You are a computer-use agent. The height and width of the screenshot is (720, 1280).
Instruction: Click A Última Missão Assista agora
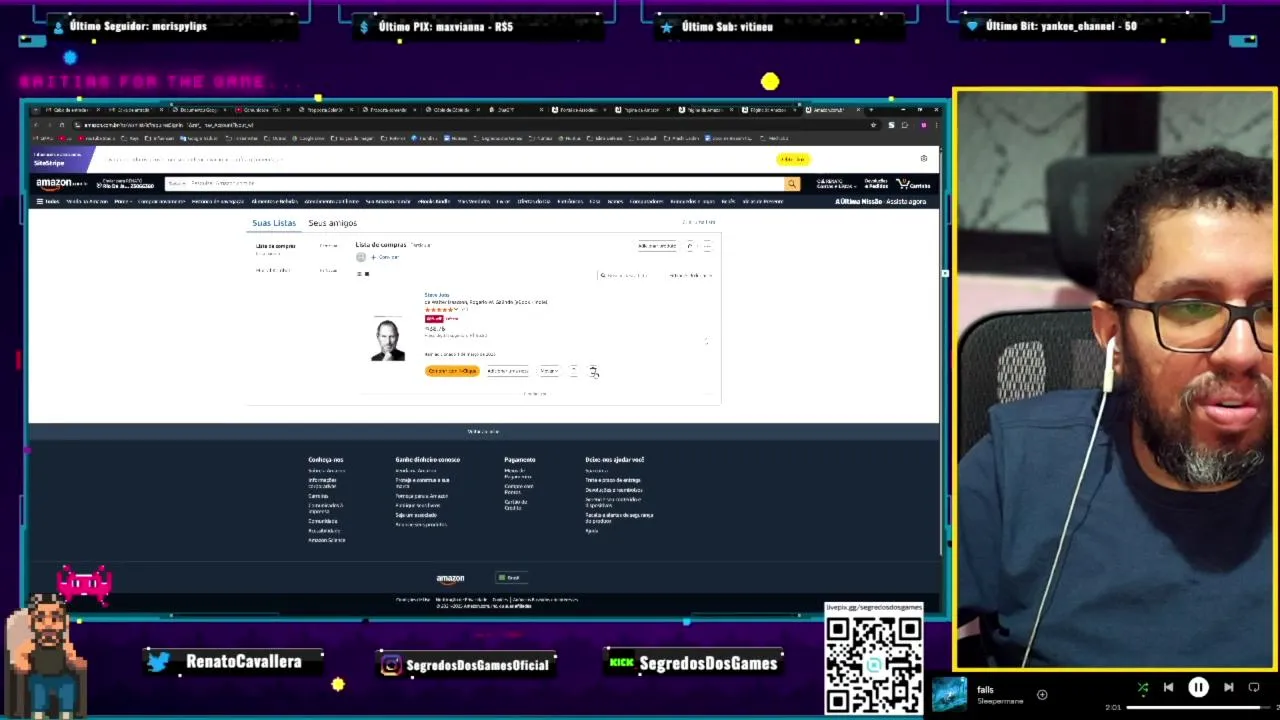[881, 201]
